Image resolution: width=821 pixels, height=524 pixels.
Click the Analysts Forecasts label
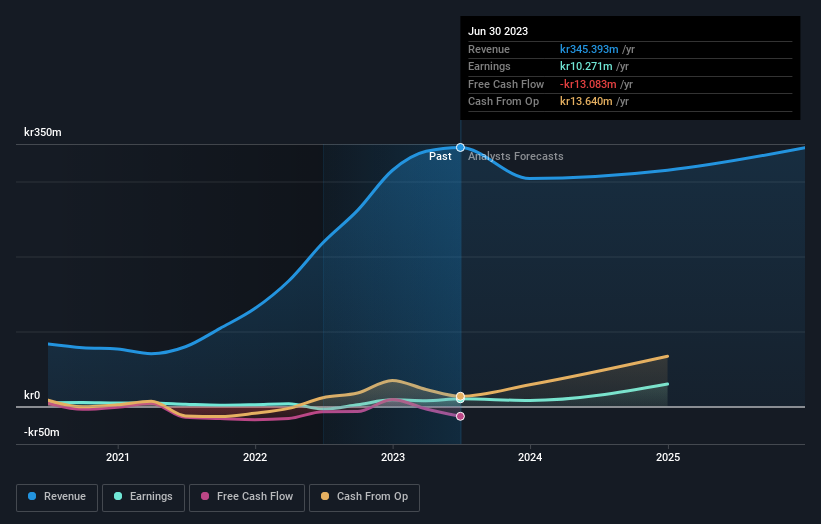[x=516, y=156]
